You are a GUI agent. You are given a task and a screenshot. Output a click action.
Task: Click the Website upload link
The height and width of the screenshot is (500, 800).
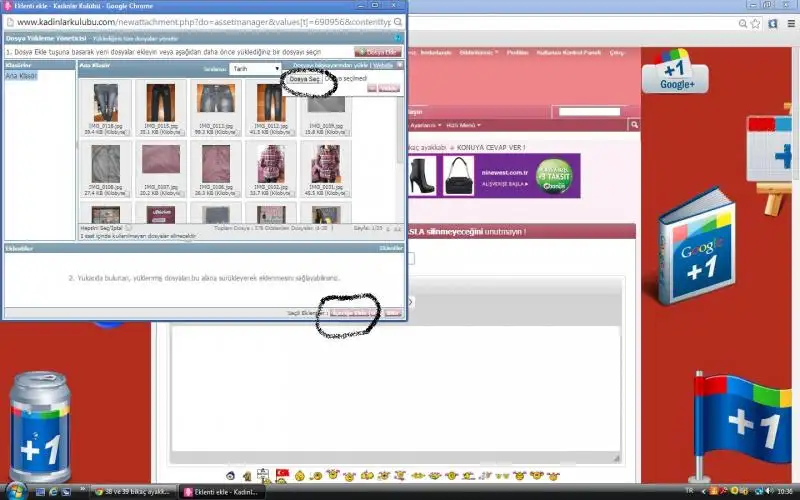click(382, 64)
